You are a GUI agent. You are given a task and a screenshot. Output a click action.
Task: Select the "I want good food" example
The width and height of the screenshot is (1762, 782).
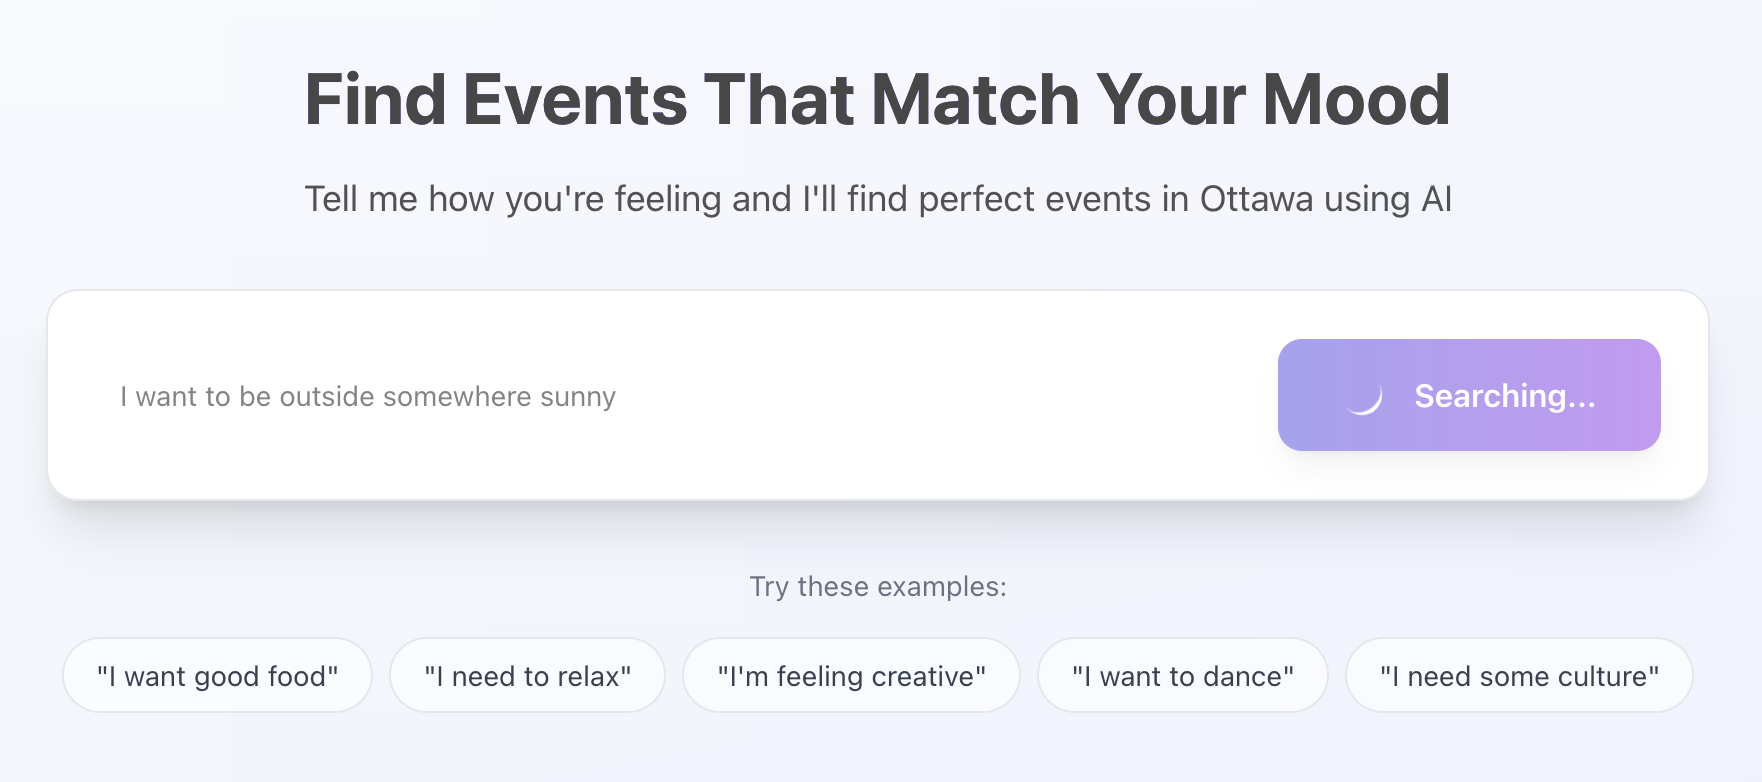217,676
